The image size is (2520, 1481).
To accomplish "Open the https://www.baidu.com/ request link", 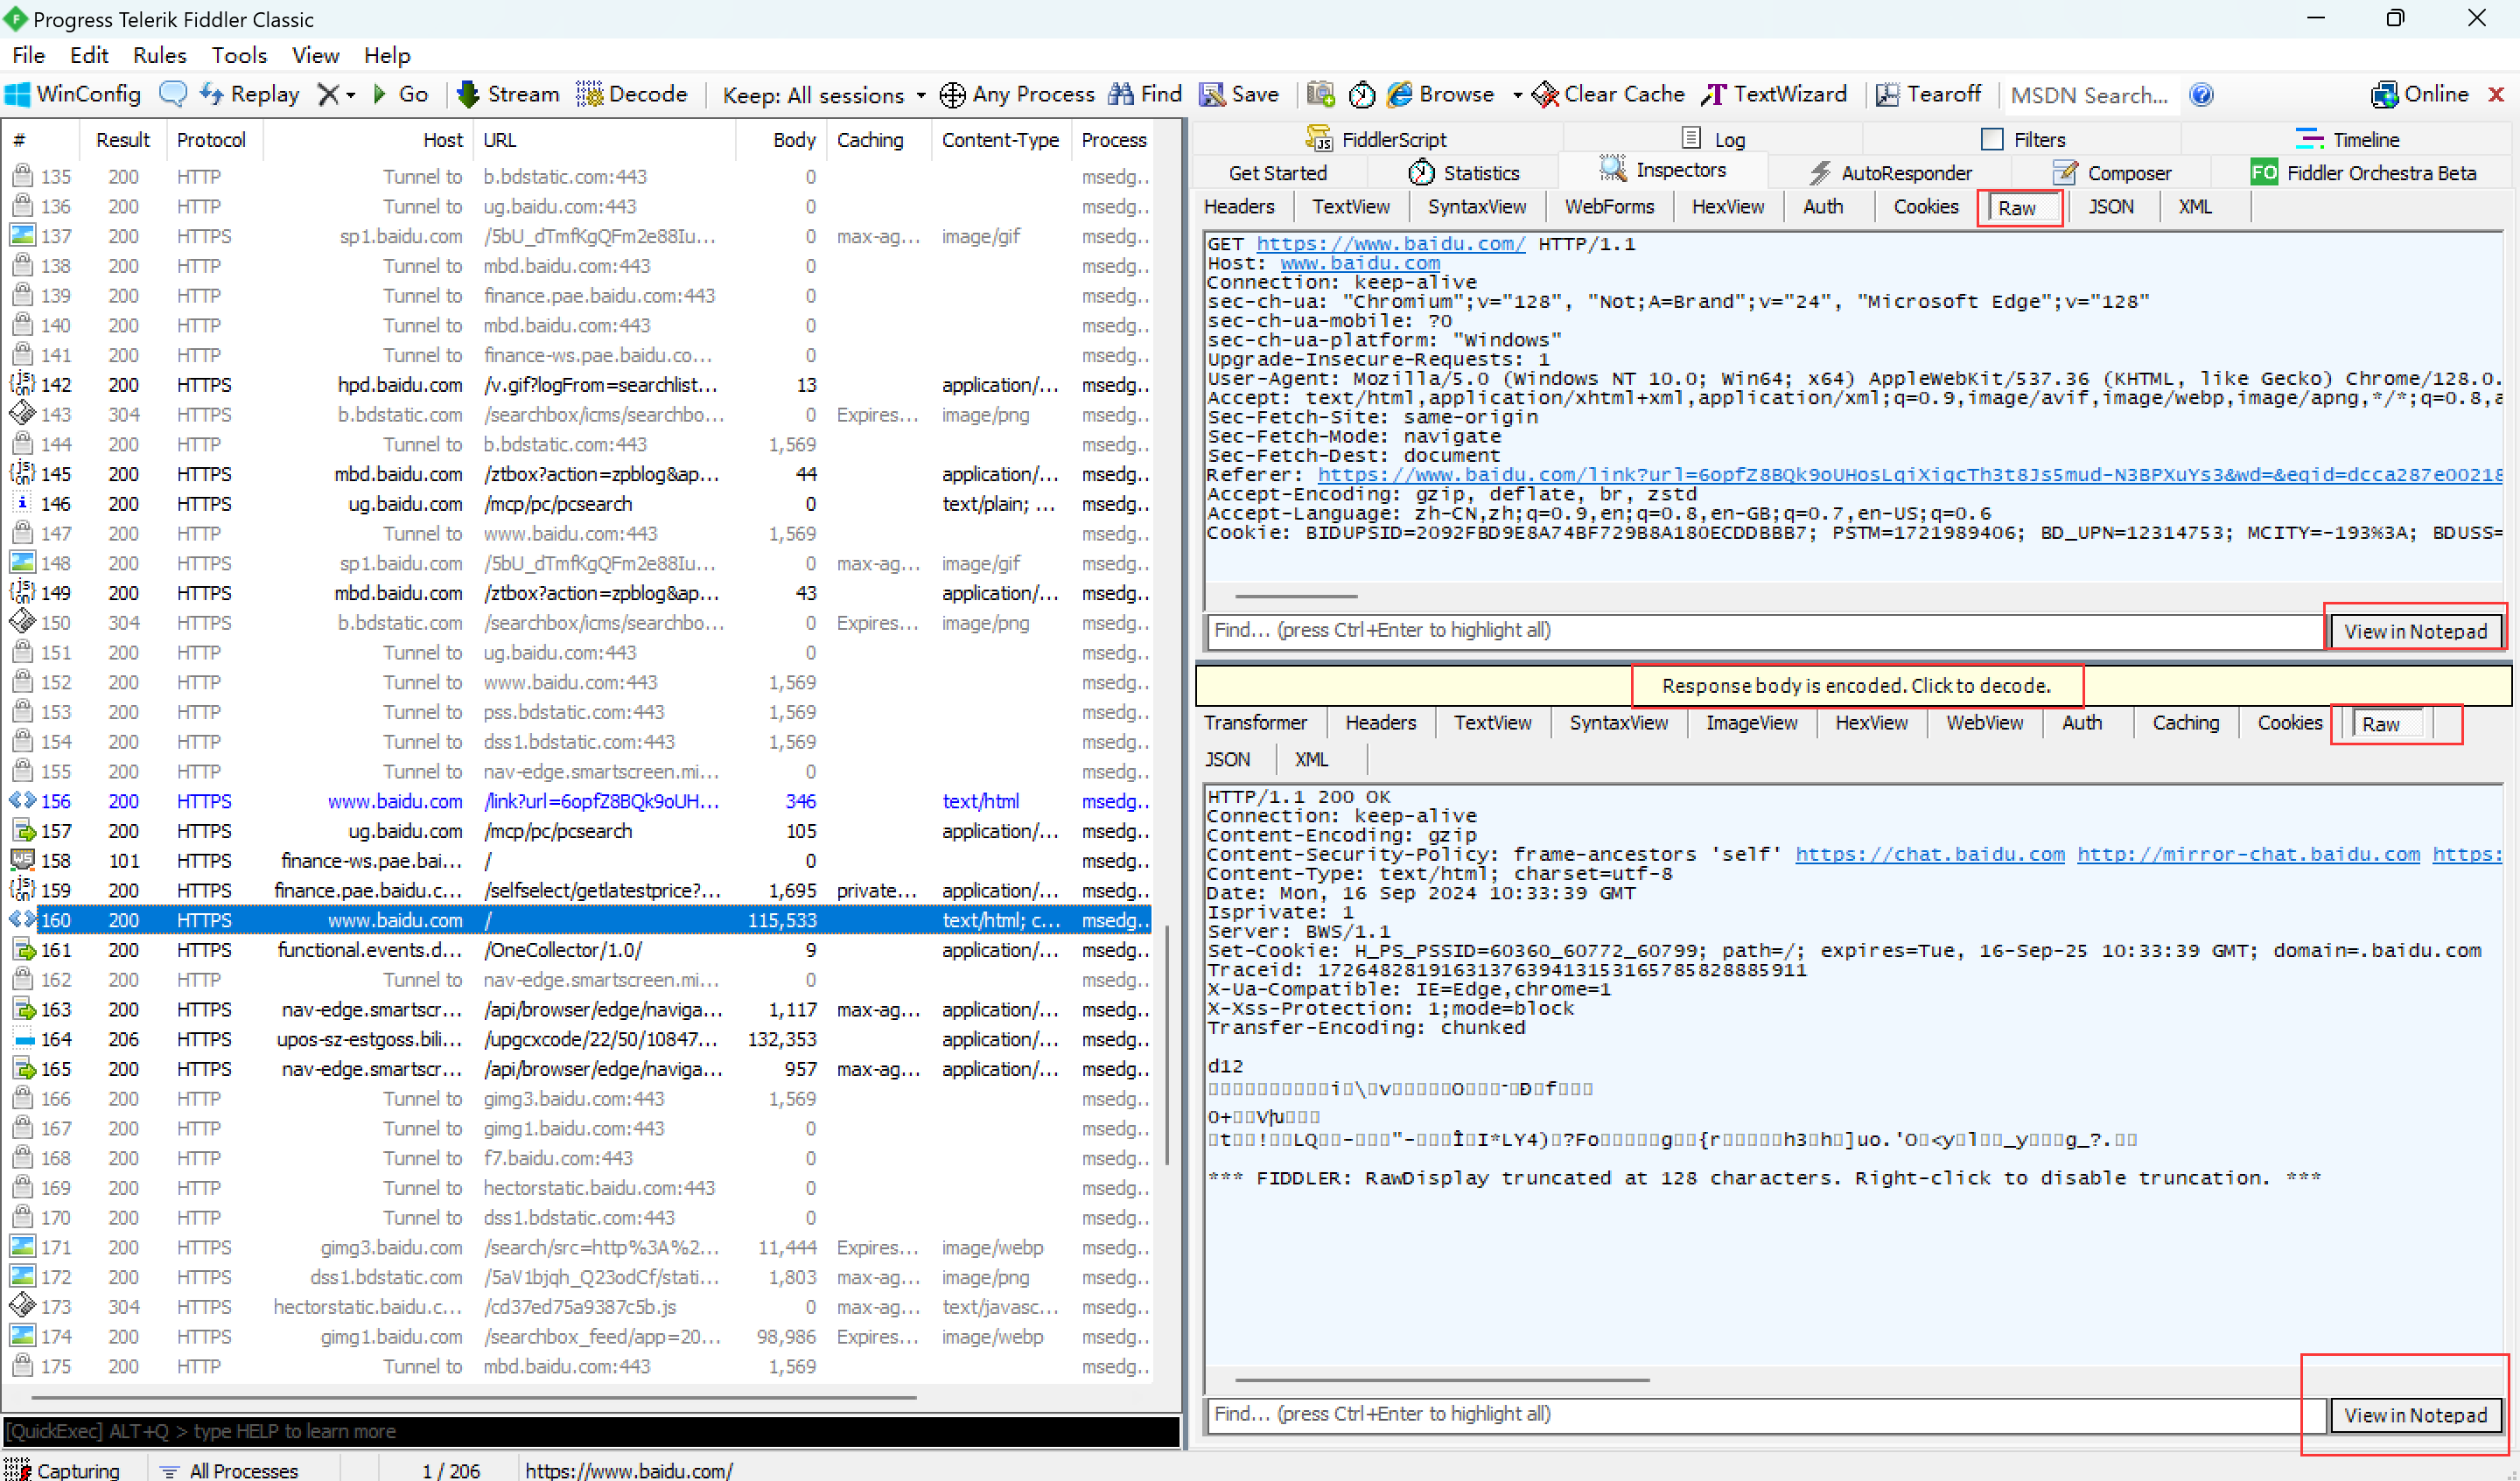I will coord(1390,244).
